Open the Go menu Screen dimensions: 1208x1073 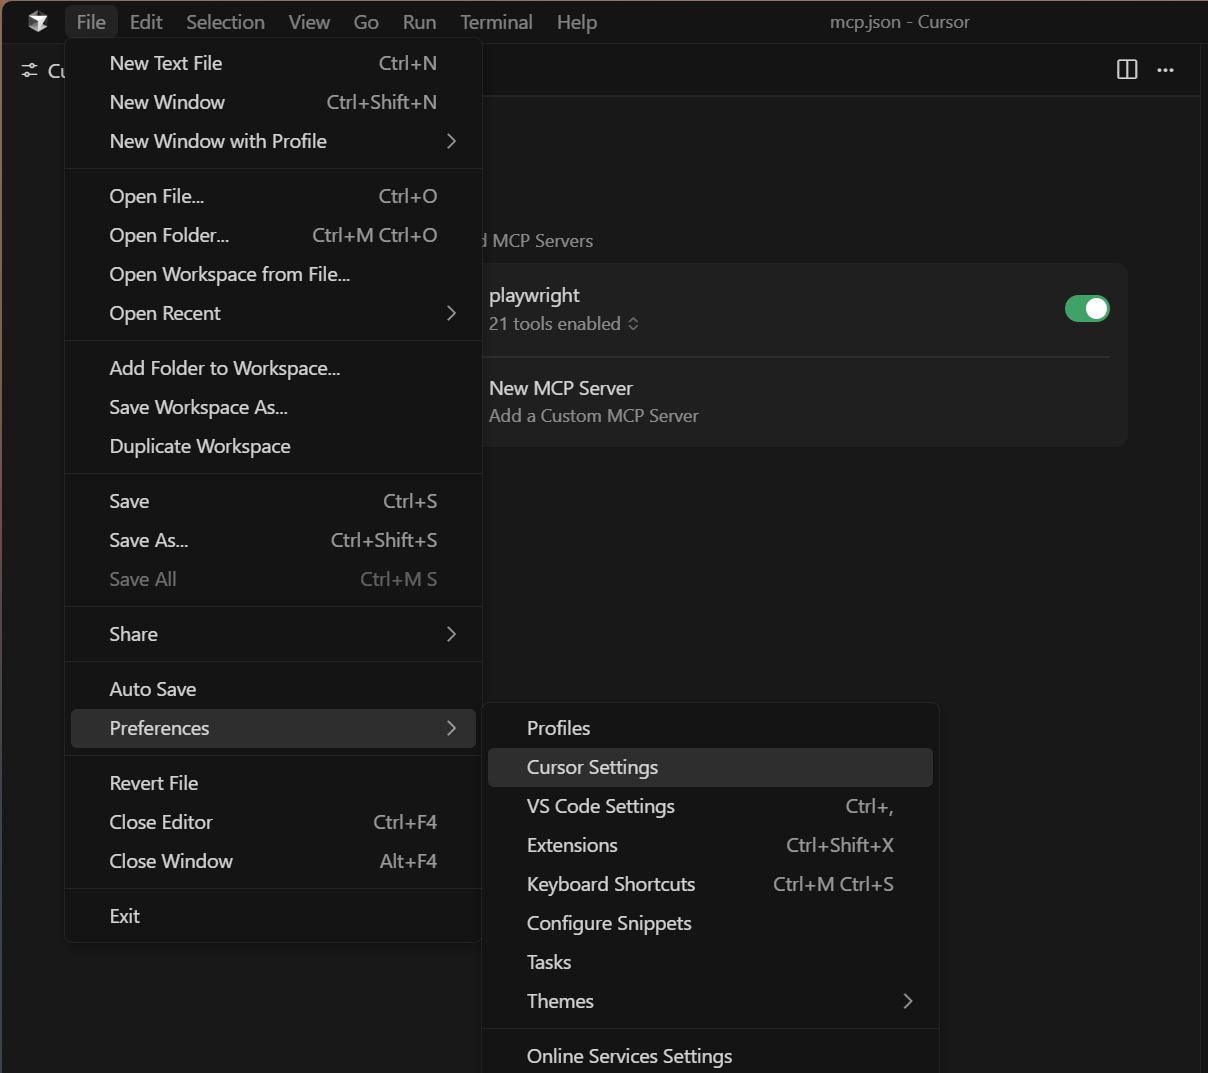click(x=366, y=22)
